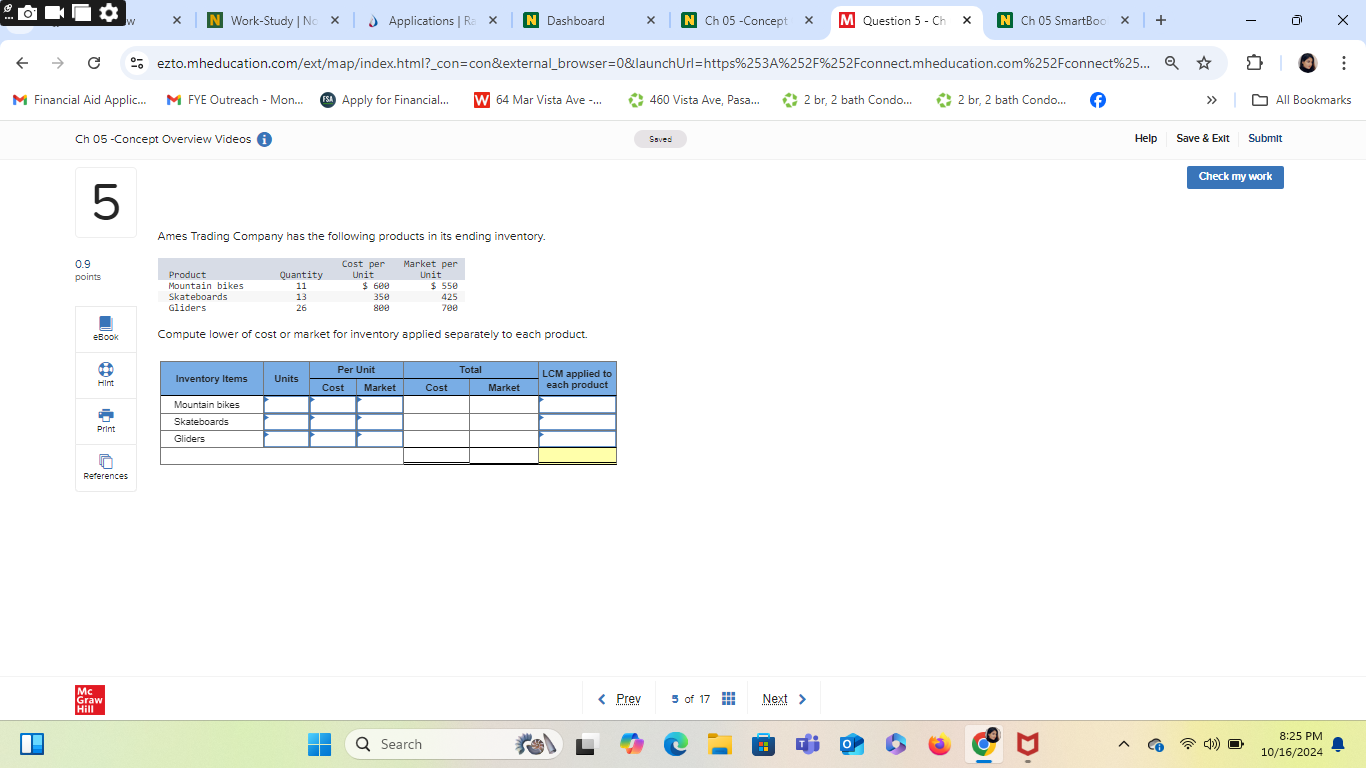Open the clock showing 8:25 PM
The width and height of the screenshot is (1366, 768).
(1292, 744)
